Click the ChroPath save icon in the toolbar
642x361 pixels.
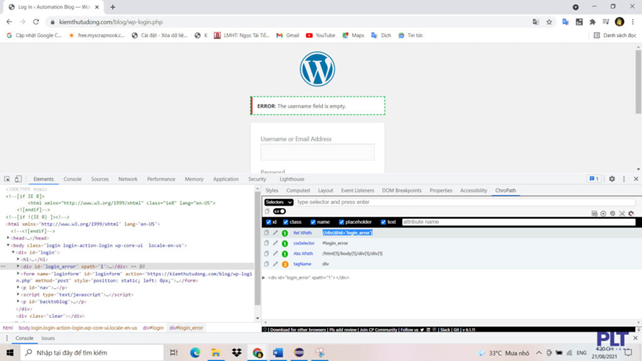click(x=594, y=213)
